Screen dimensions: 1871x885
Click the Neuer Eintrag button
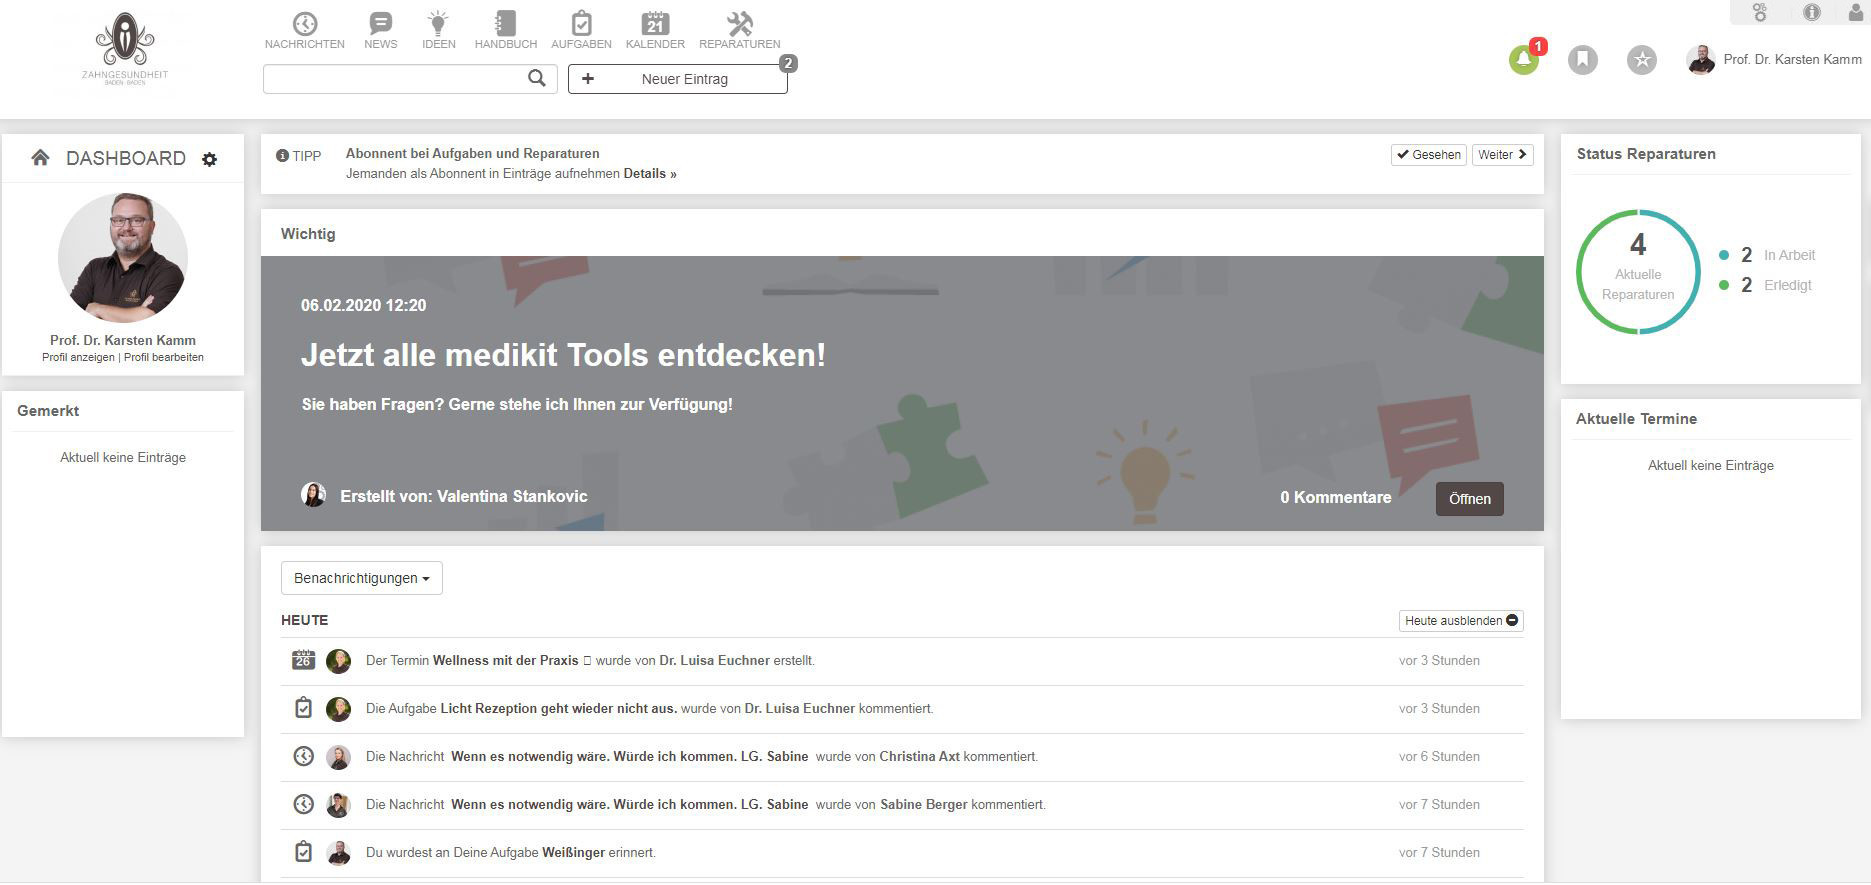click(678, 79)
